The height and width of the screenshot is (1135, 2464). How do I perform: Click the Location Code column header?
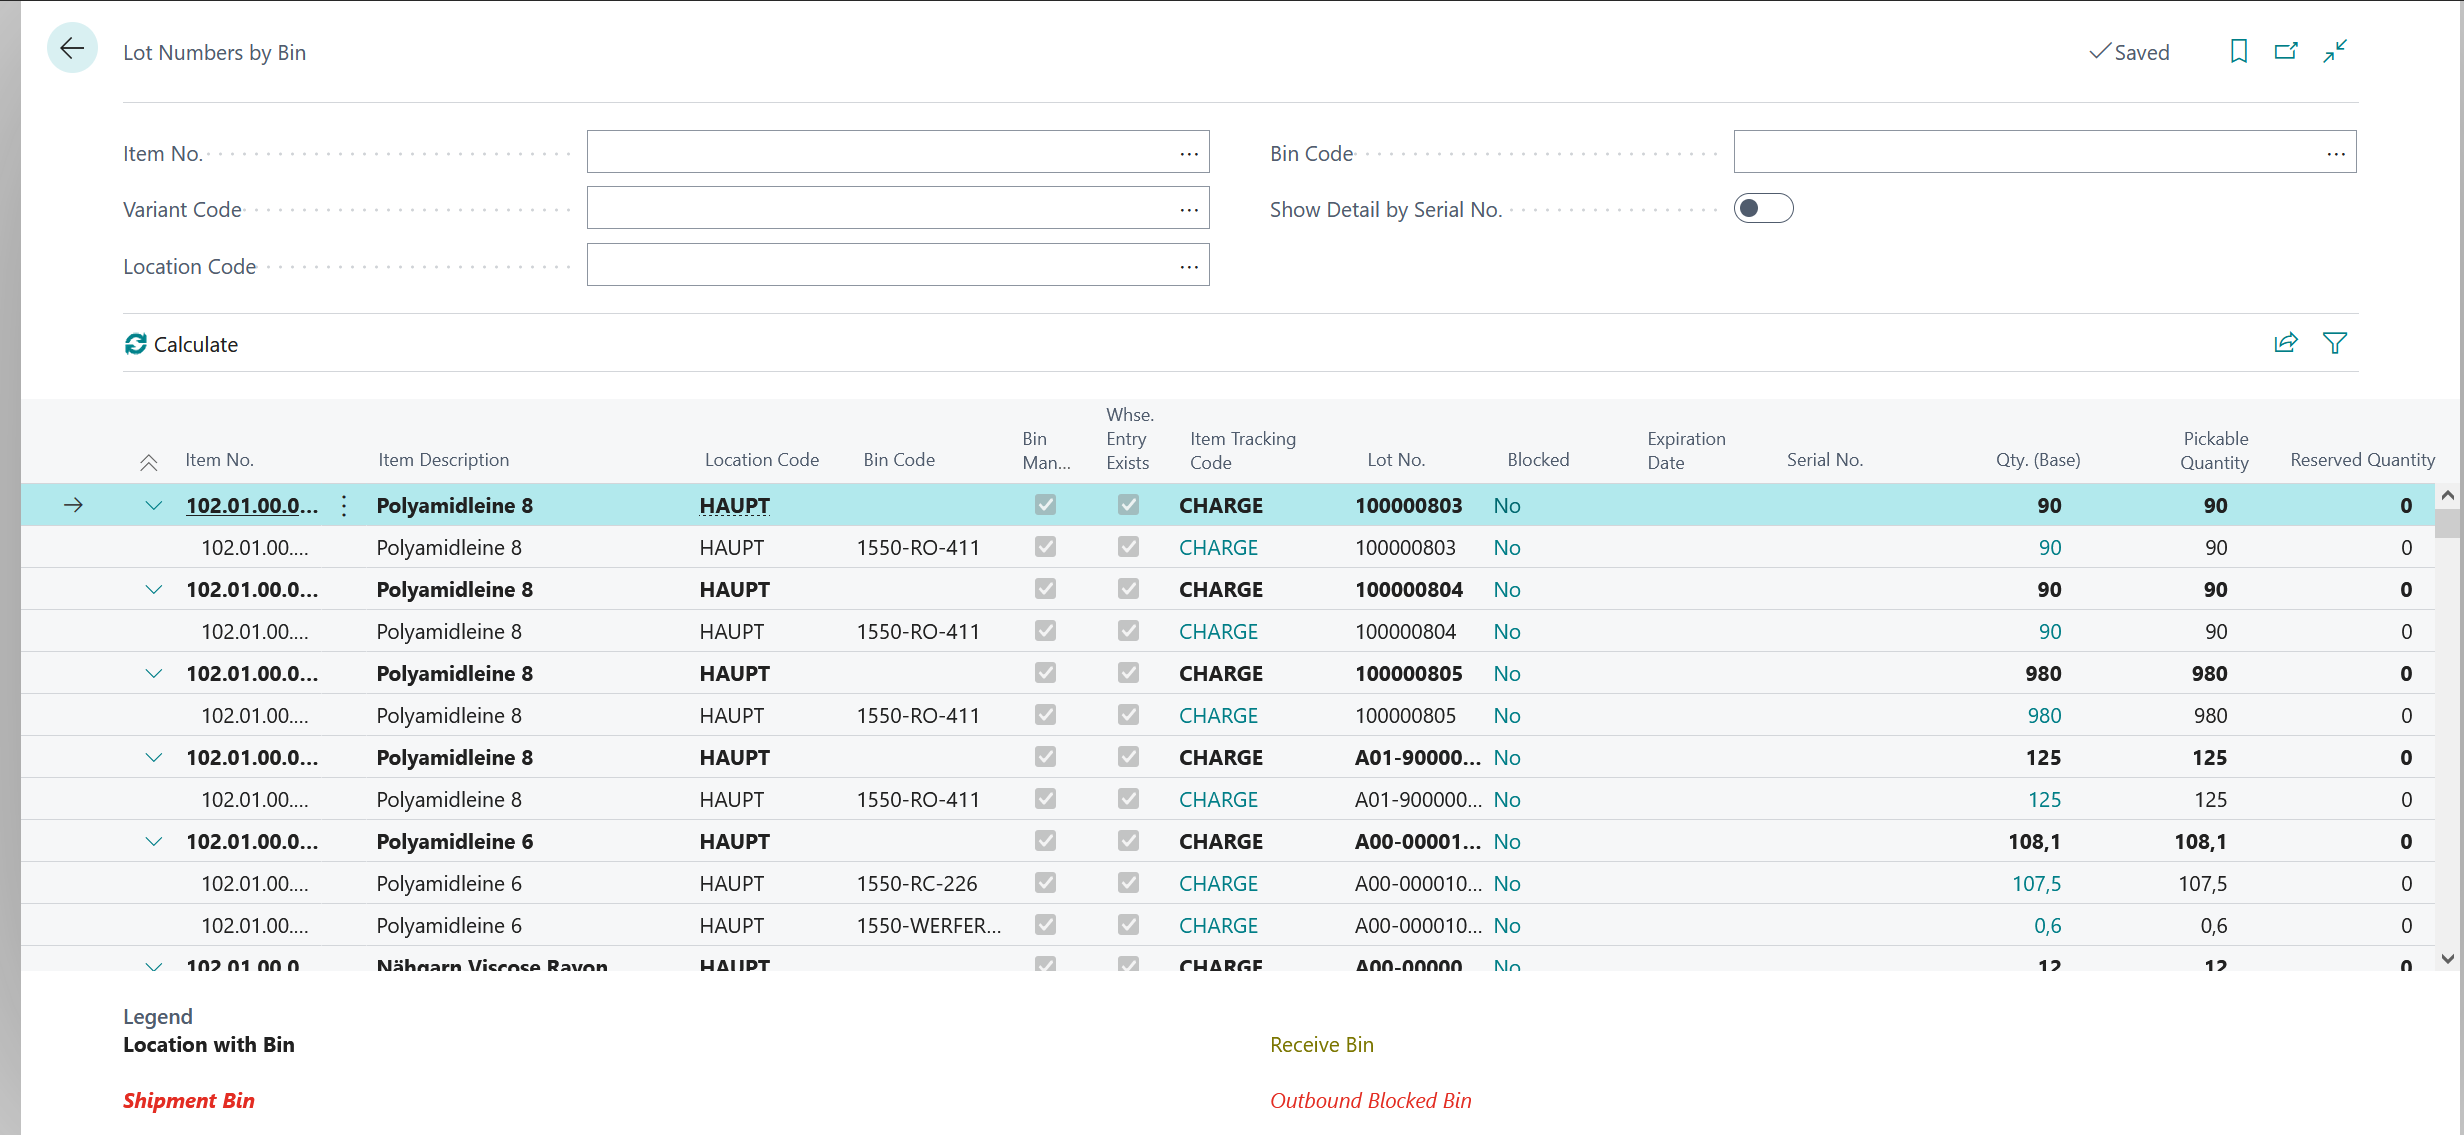tap(761, 460)
